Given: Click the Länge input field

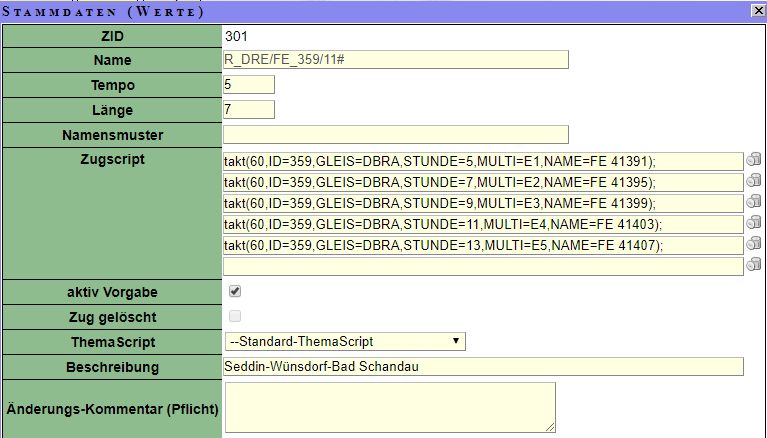Looking at the screenshot, I should pos(248,109).
